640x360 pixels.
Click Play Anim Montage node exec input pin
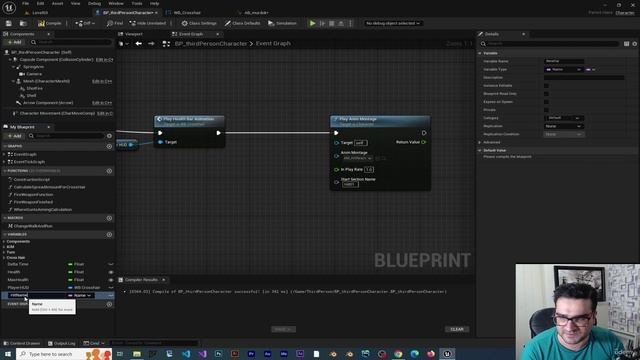(336, 133)
